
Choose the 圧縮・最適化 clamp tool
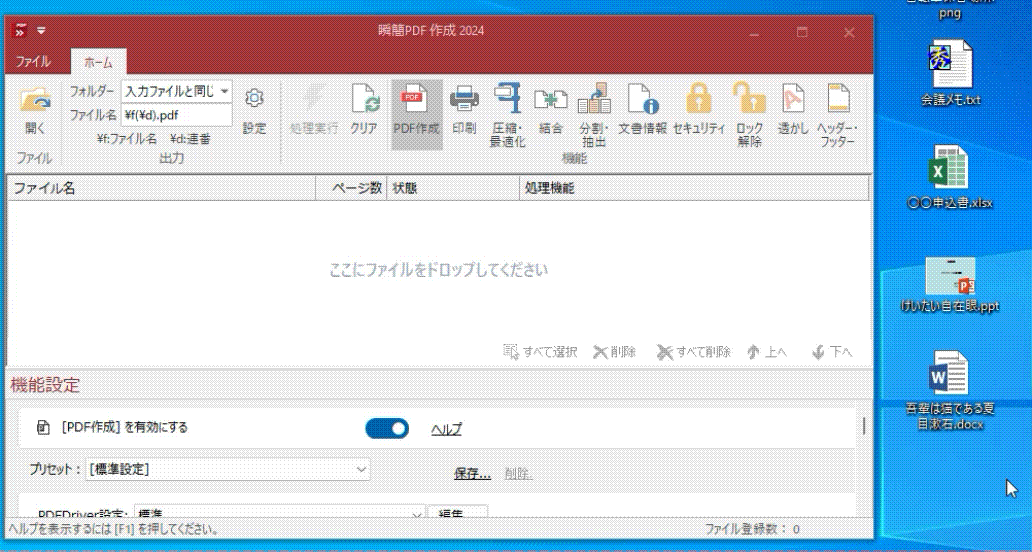pyautogui.click(x=507, y=115)
